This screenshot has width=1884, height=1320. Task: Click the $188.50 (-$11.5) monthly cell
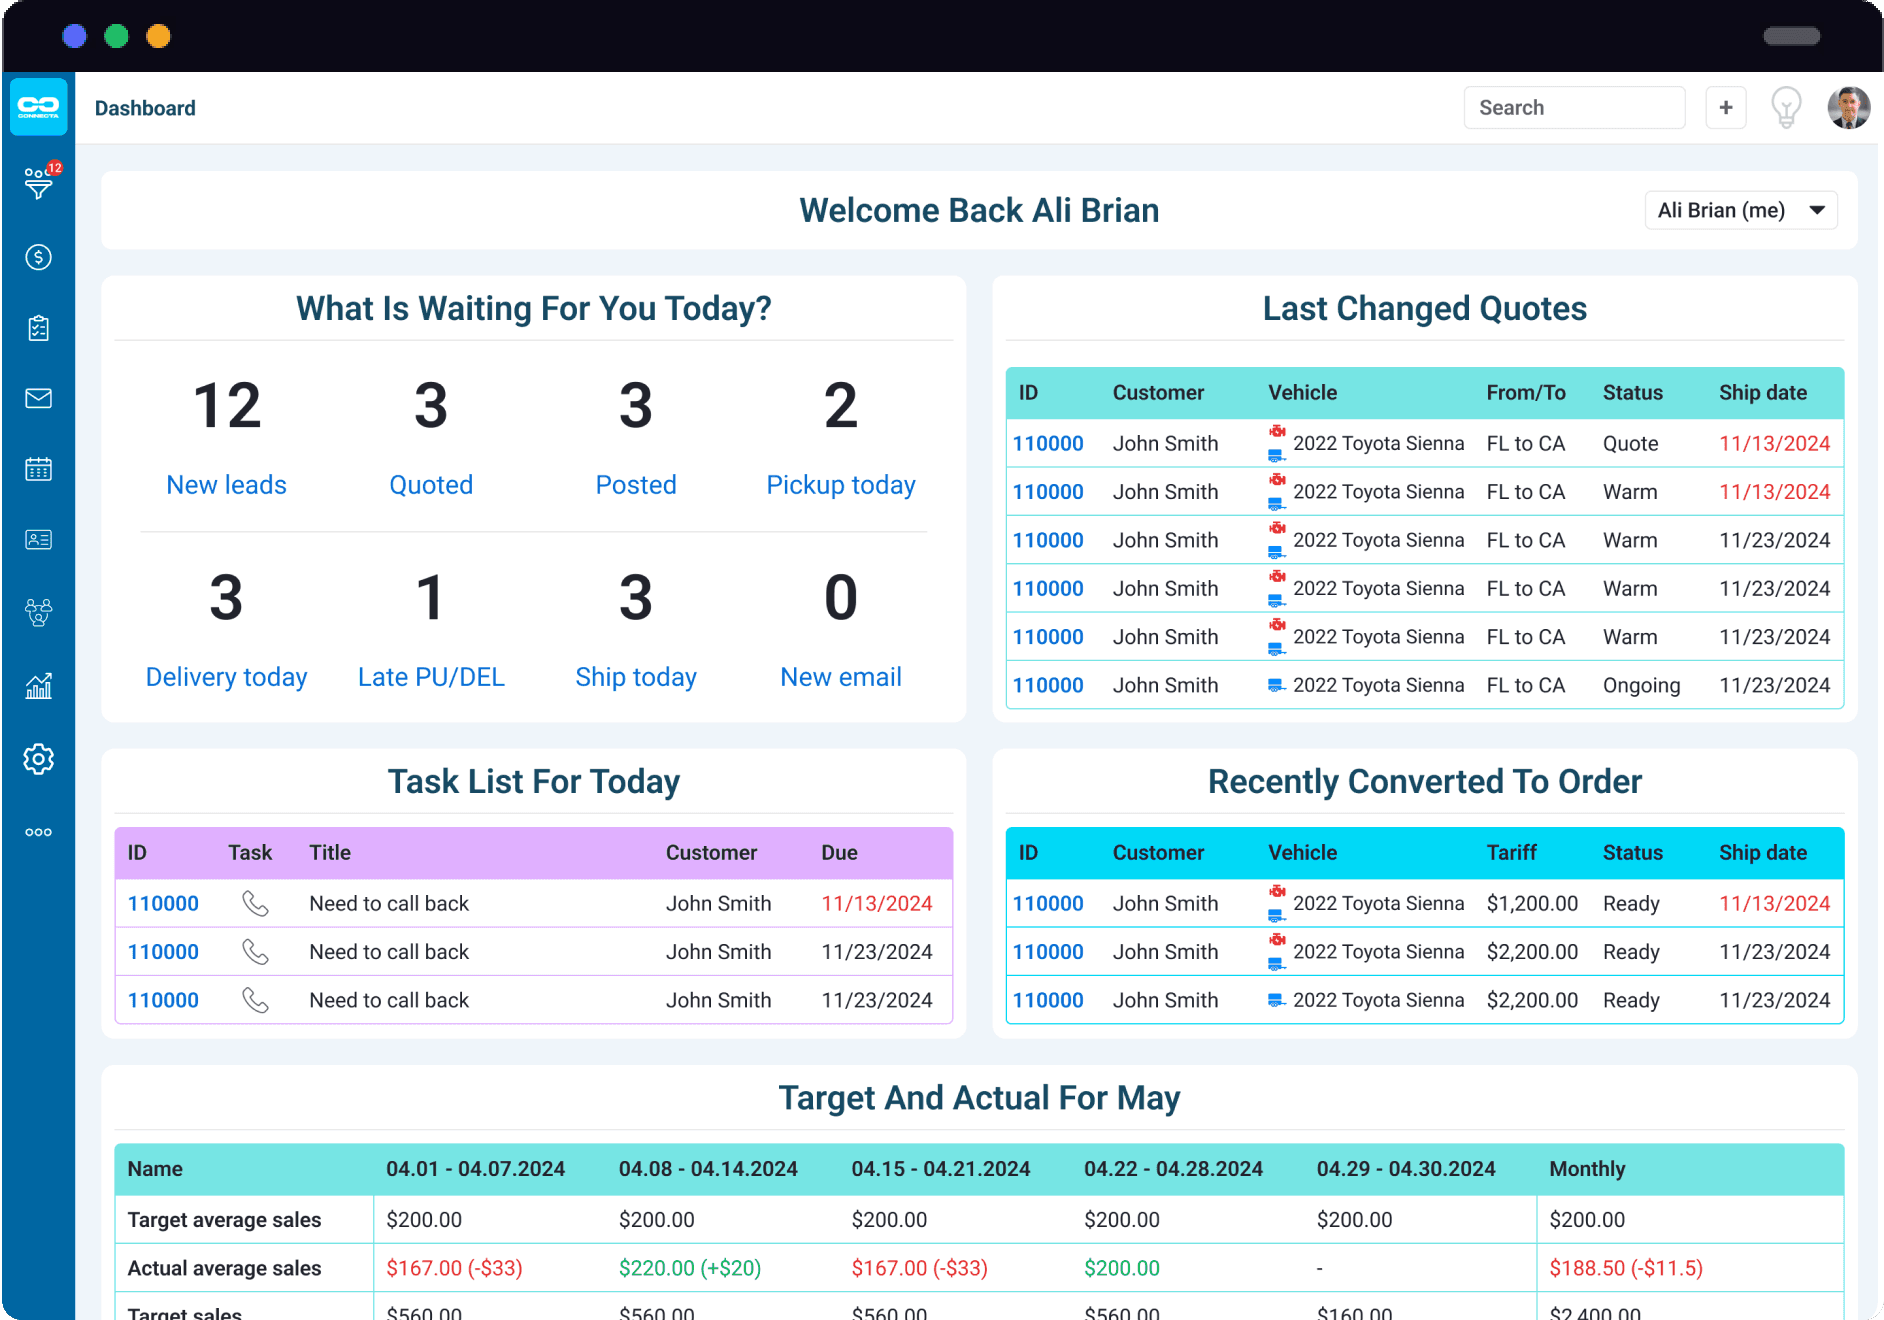pos(1626,1268)
